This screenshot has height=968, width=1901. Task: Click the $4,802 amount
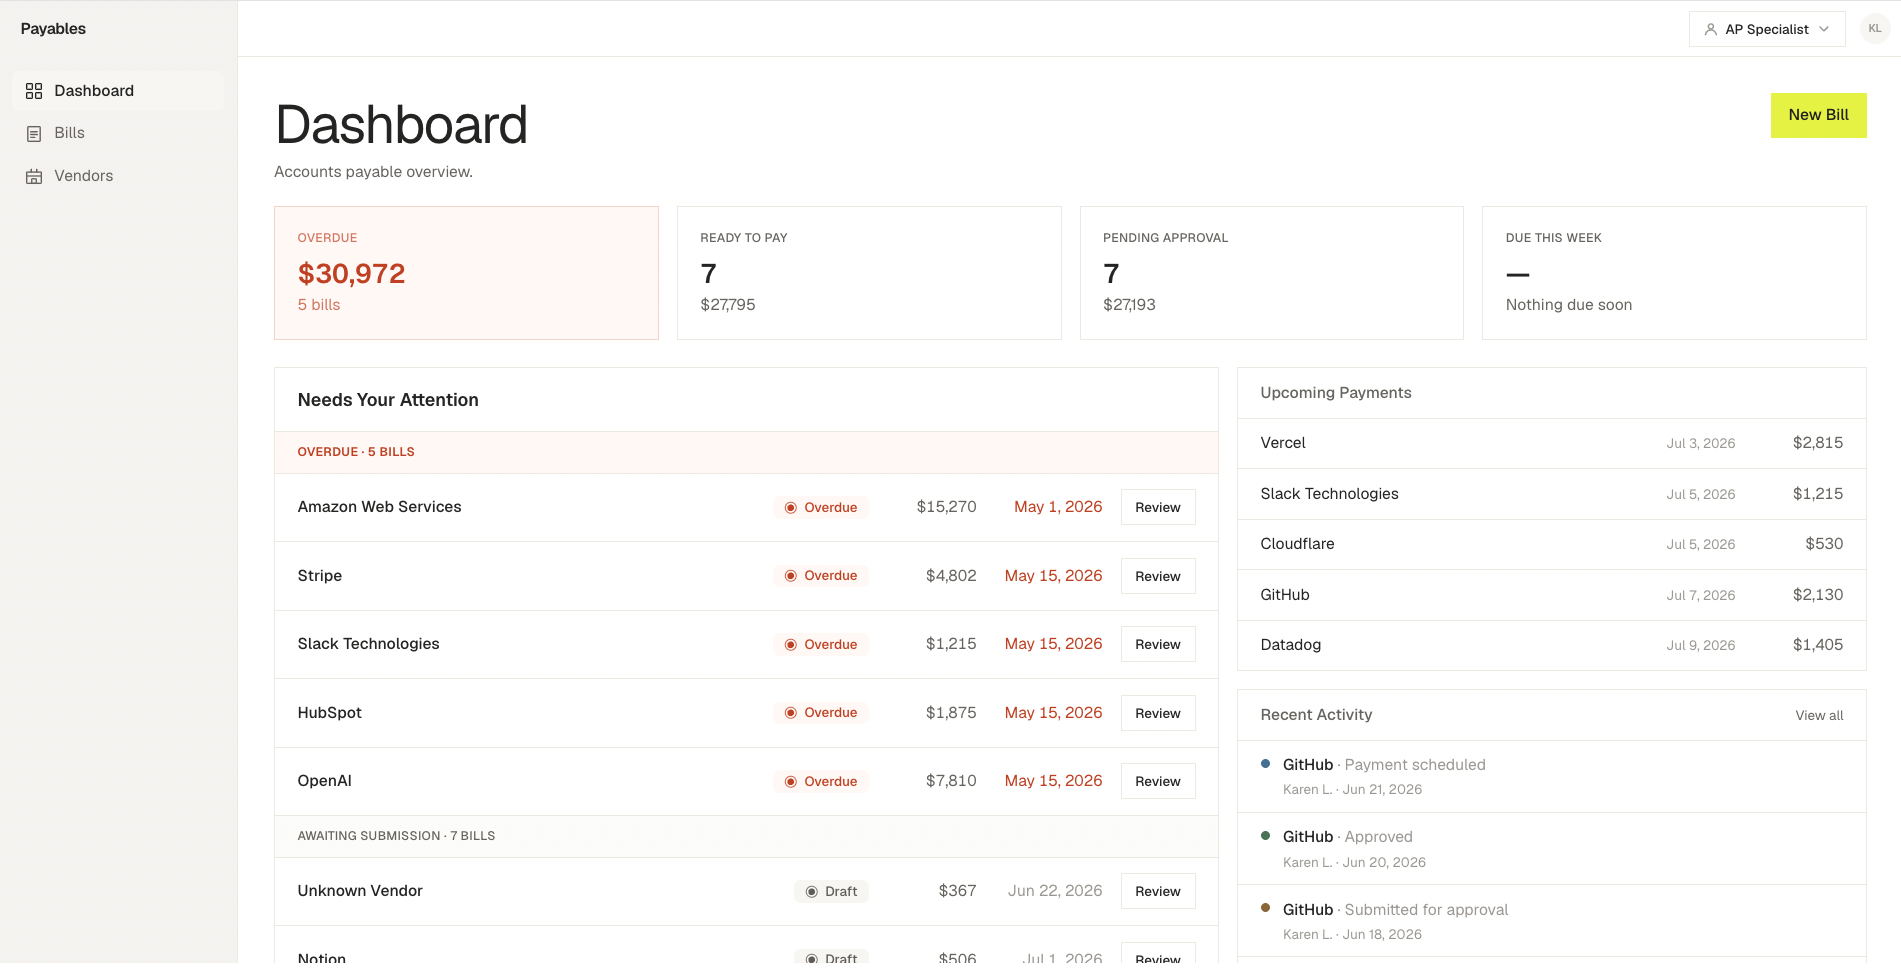pyautogui.click(x=951, y=576)
